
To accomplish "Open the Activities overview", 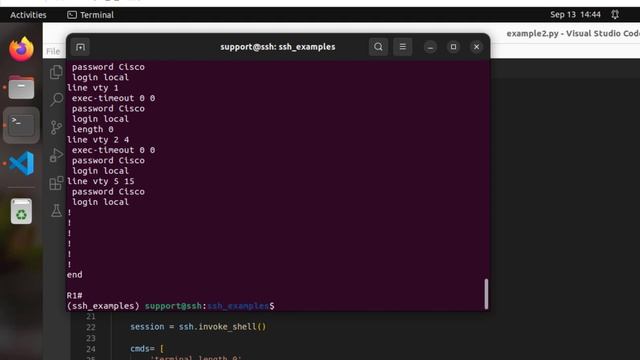I will pyautogui.click(x=28, y=15).
